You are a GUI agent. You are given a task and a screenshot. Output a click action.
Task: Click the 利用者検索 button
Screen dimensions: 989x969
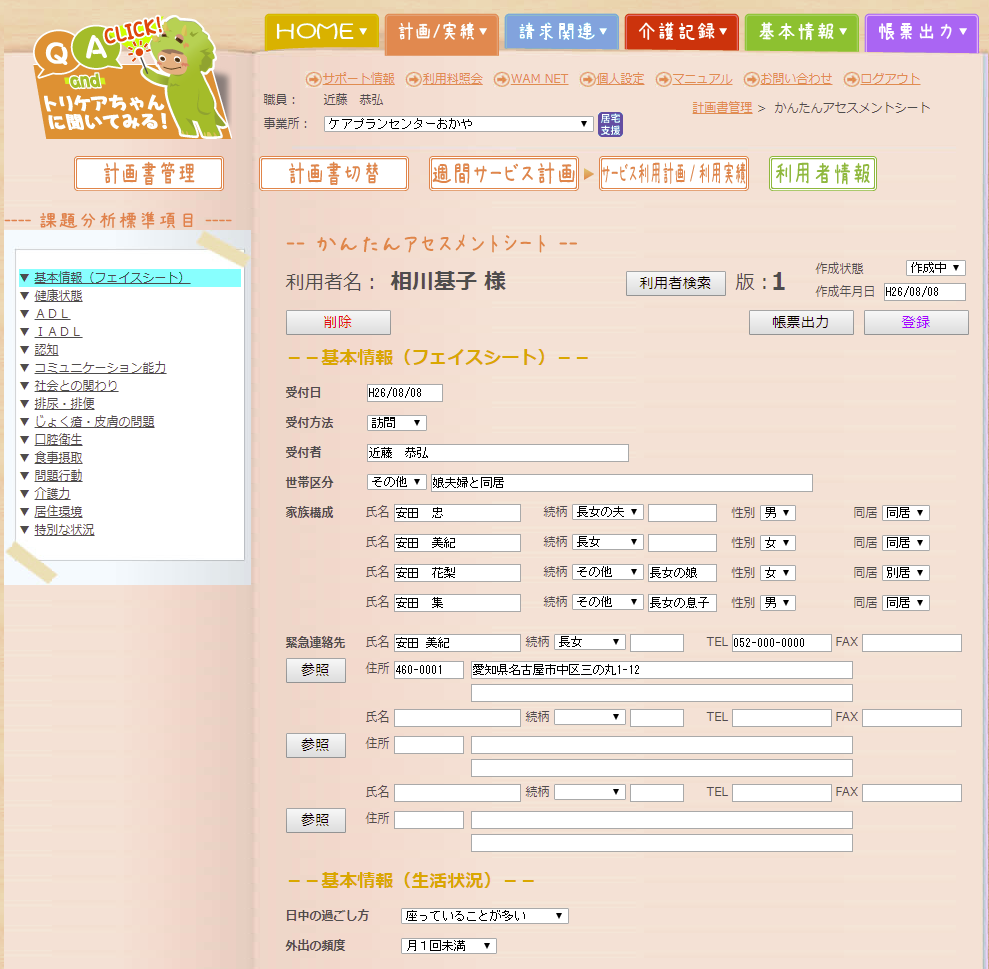click(675, 283)
